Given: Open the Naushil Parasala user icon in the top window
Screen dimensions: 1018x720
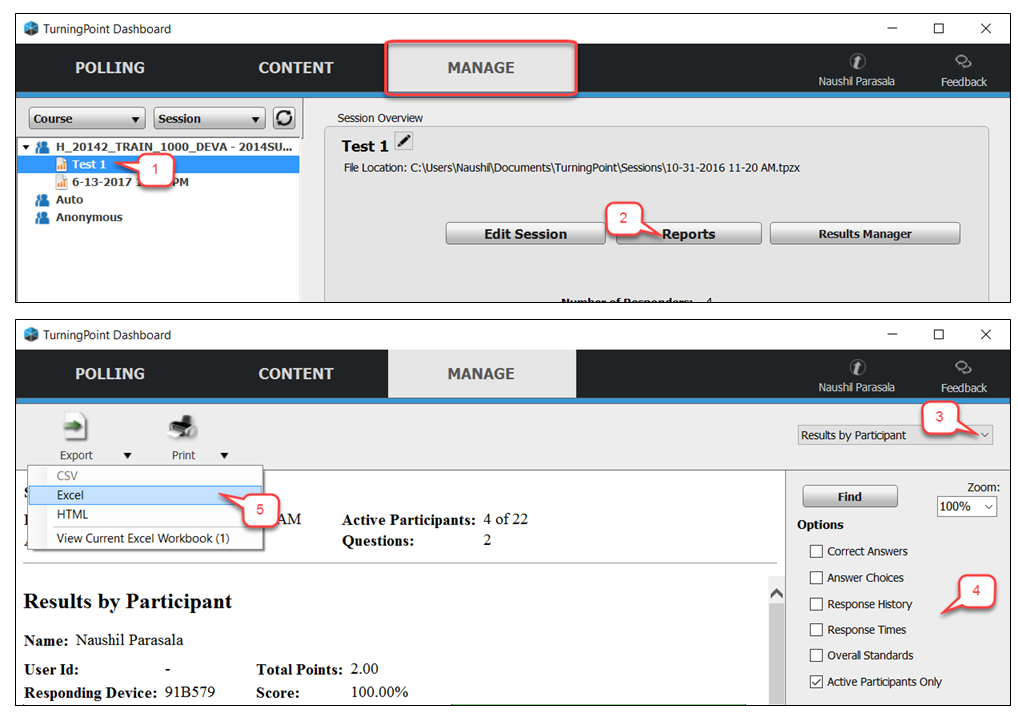Looking at the screenshot, I should (857, 62).
